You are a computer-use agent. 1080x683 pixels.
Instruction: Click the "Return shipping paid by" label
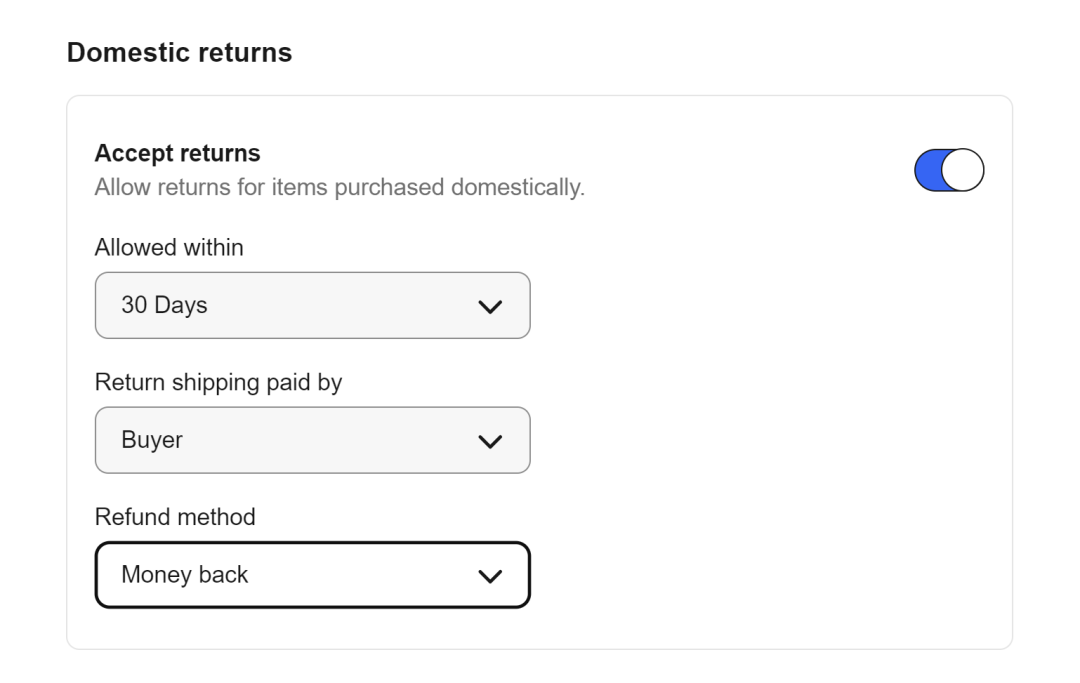click(218, 382)
